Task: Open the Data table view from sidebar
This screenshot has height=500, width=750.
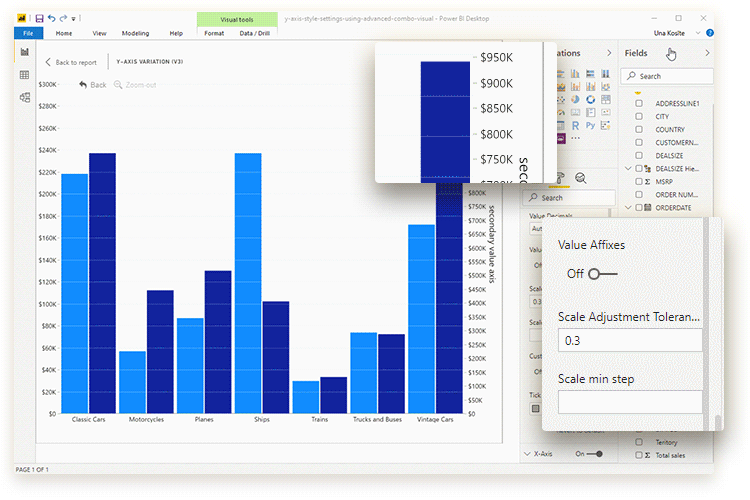Action: point(24,75)
